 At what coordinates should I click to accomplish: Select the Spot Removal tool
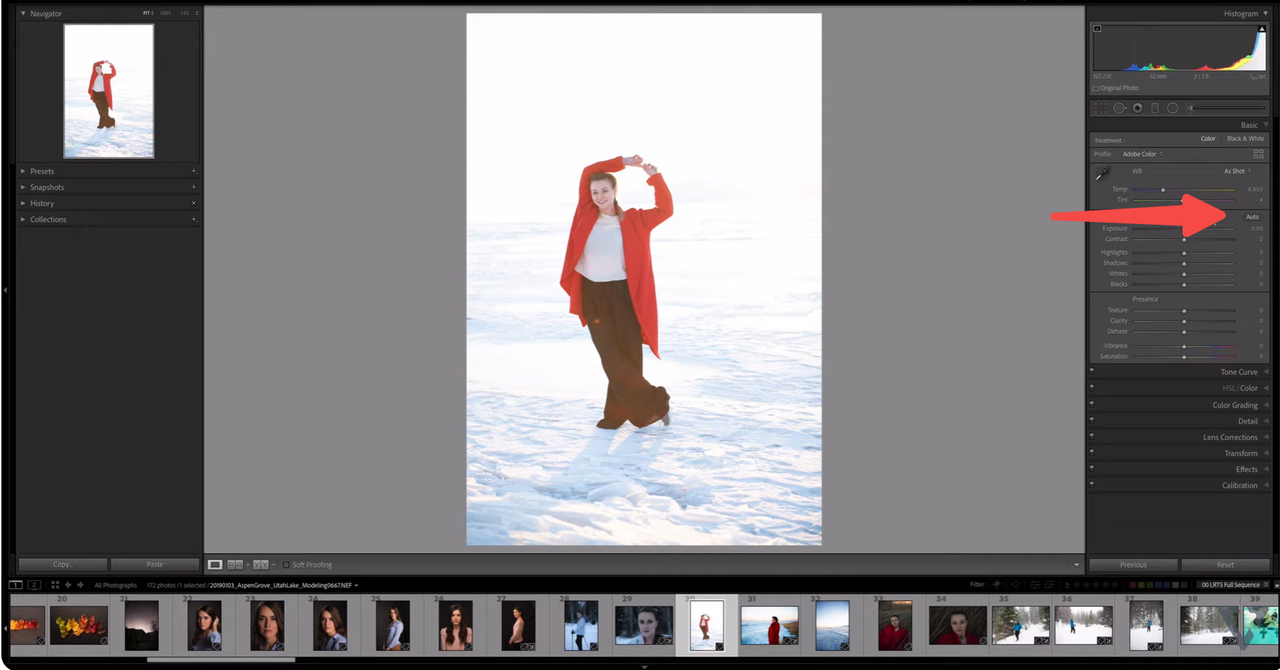click(x=1119, y=108)
